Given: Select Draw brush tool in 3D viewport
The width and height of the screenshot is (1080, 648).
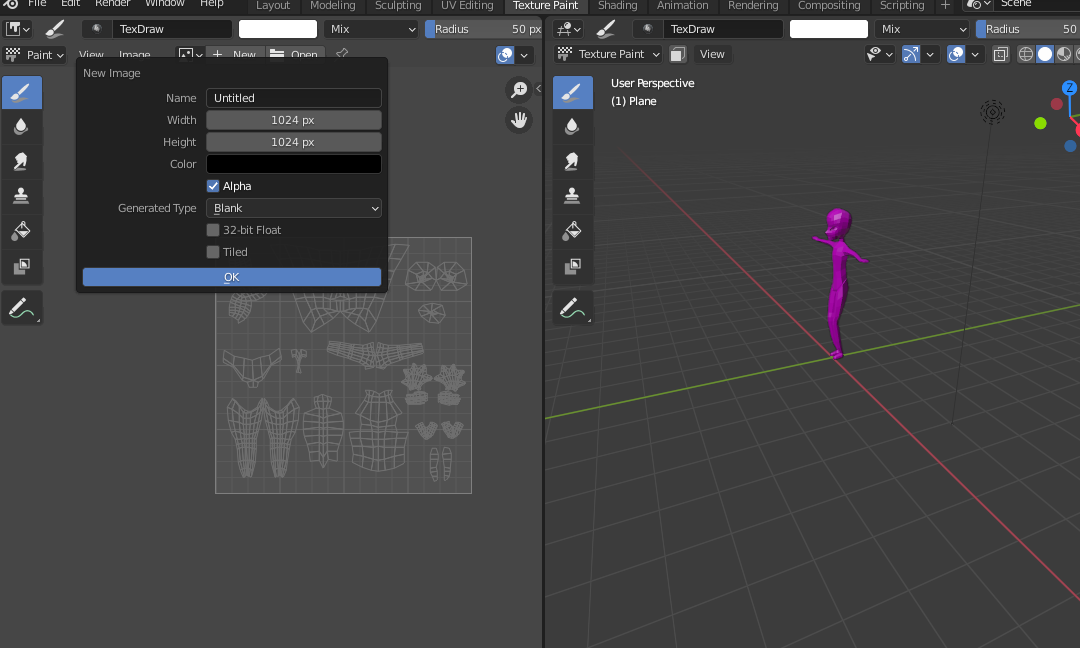Looking at the screenshot, I should [572, 93].
